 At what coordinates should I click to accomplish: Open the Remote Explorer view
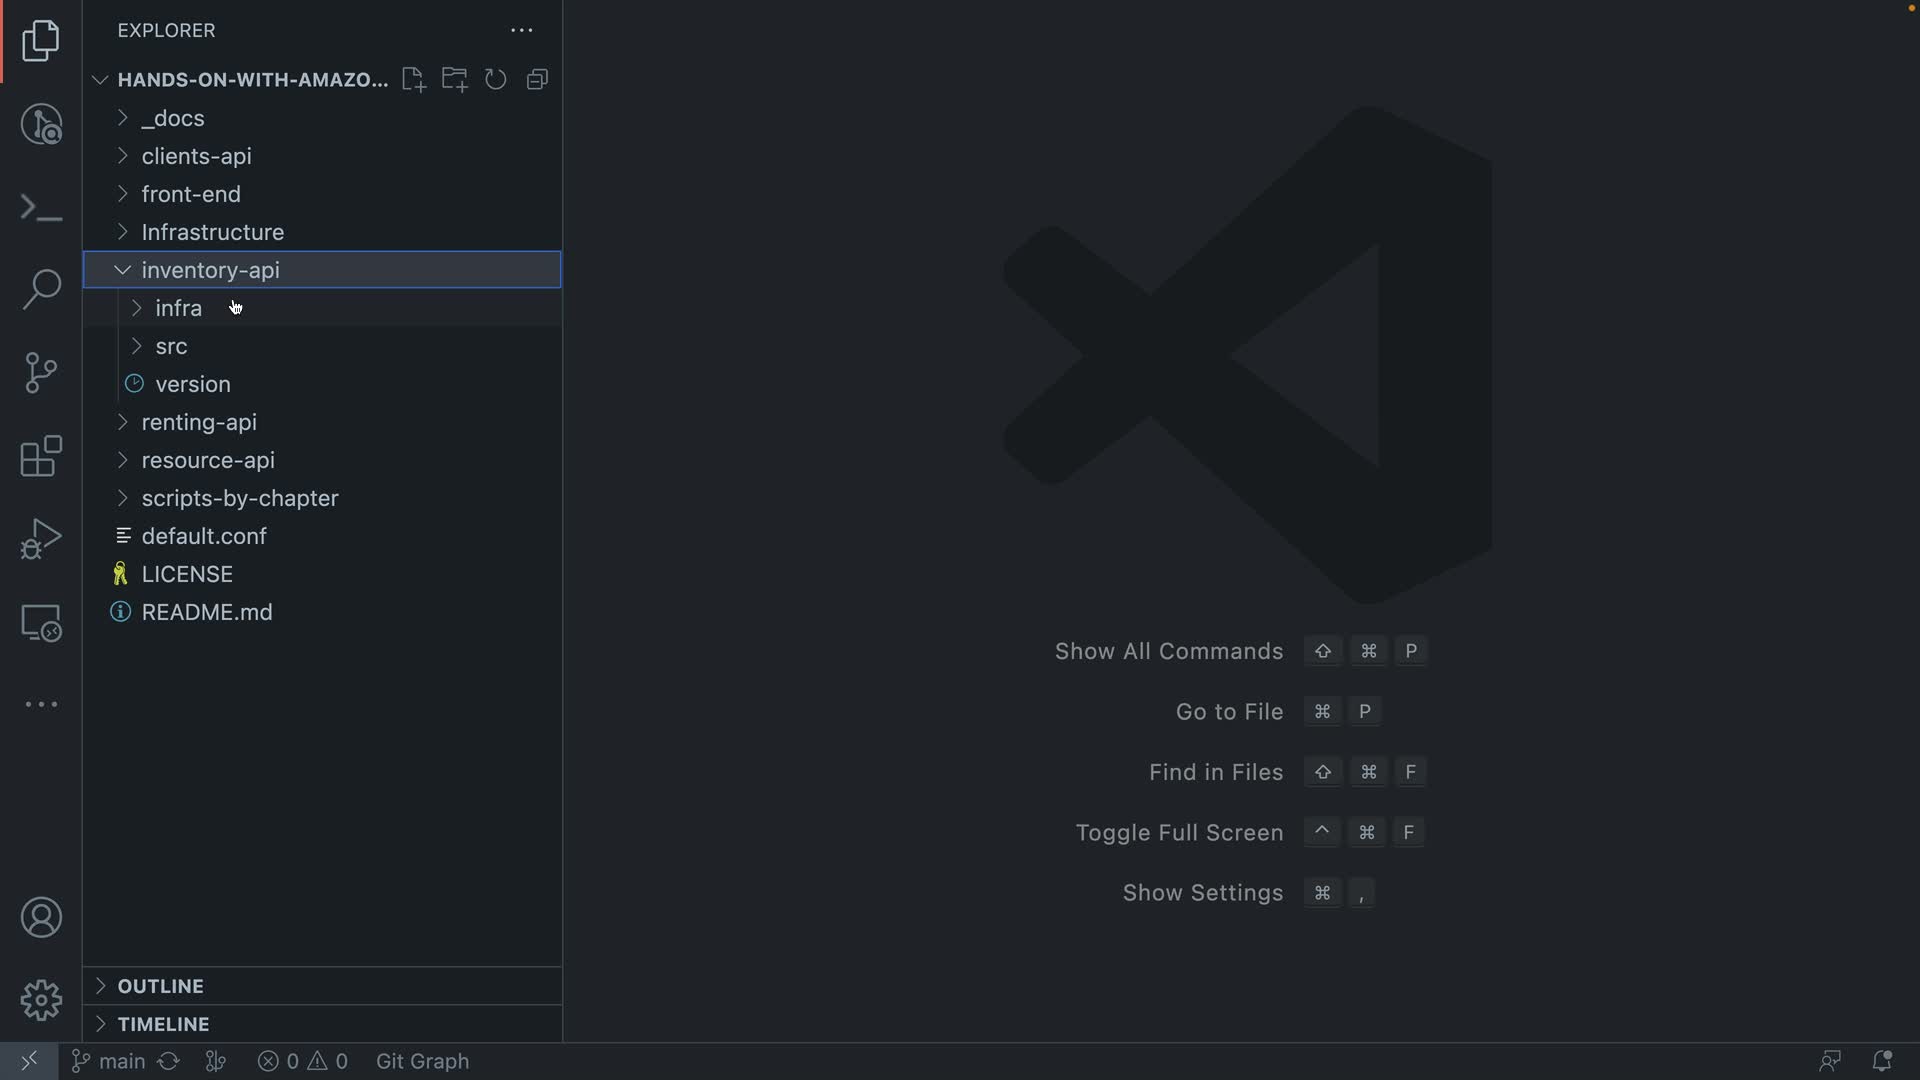41,623
